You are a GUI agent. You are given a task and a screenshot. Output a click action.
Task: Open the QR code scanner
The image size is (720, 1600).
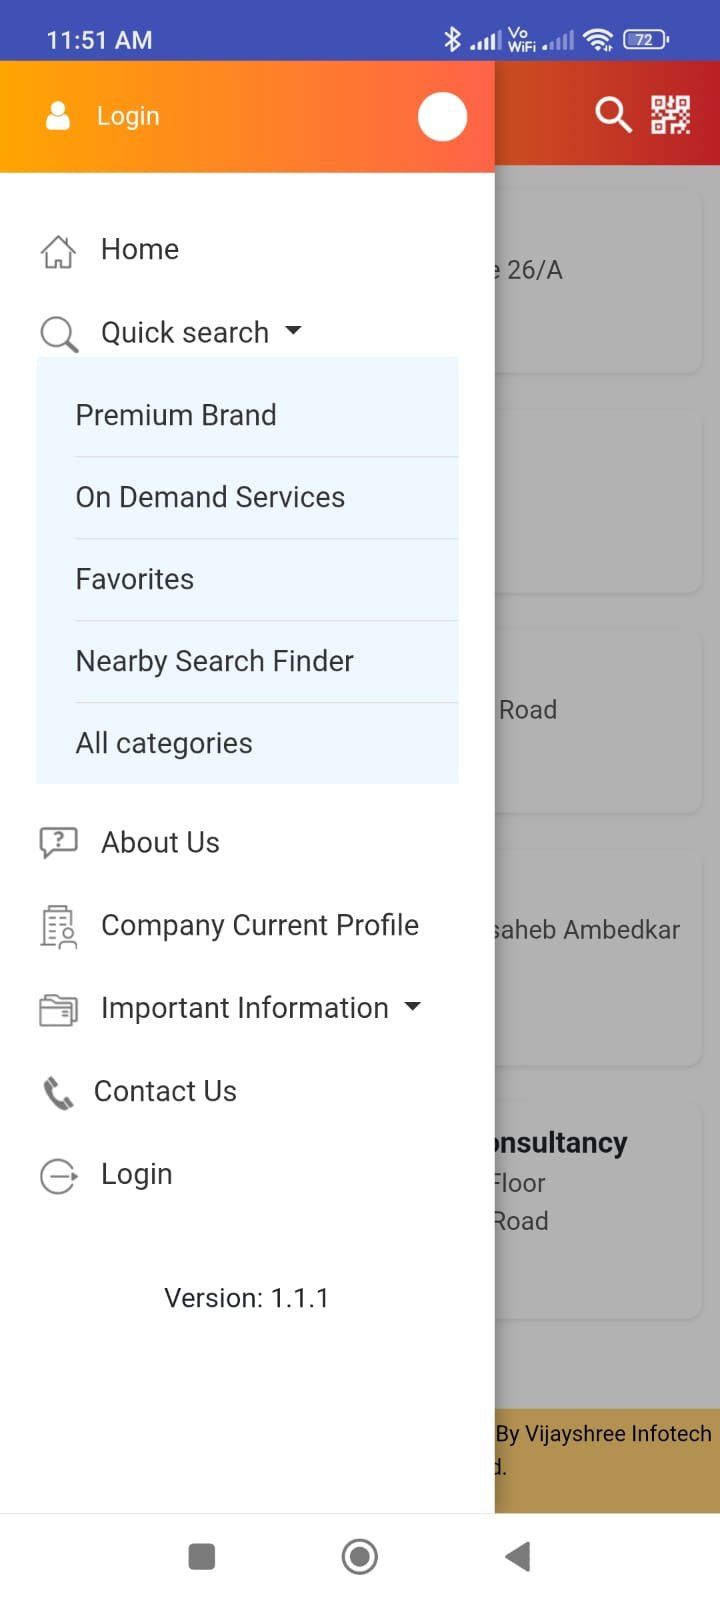[x=670, y=115]
